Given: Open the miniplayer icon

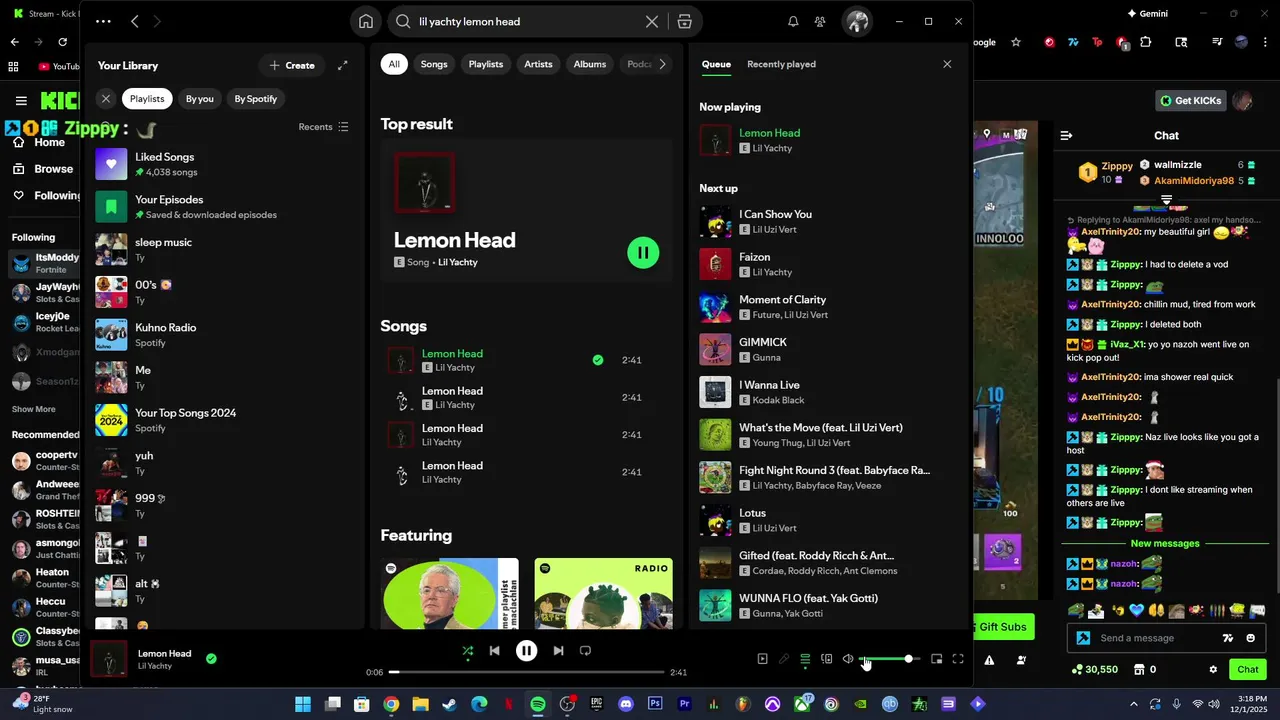Looking at the screenshot, I should tap(937, 659).
